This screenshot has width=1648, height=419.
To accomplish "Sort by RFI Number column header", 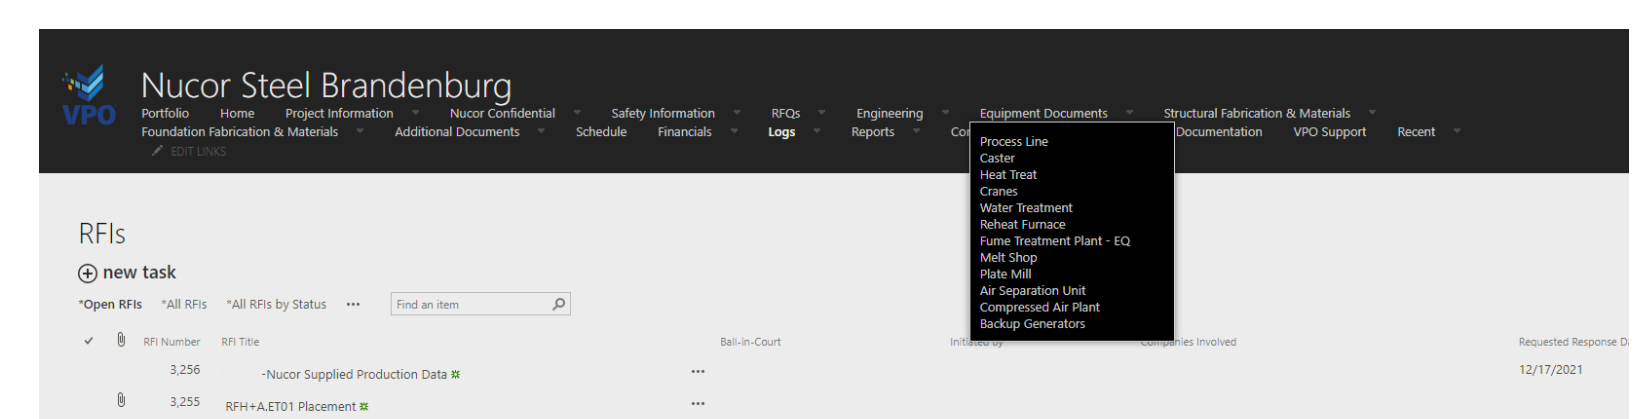I will 171,342.
